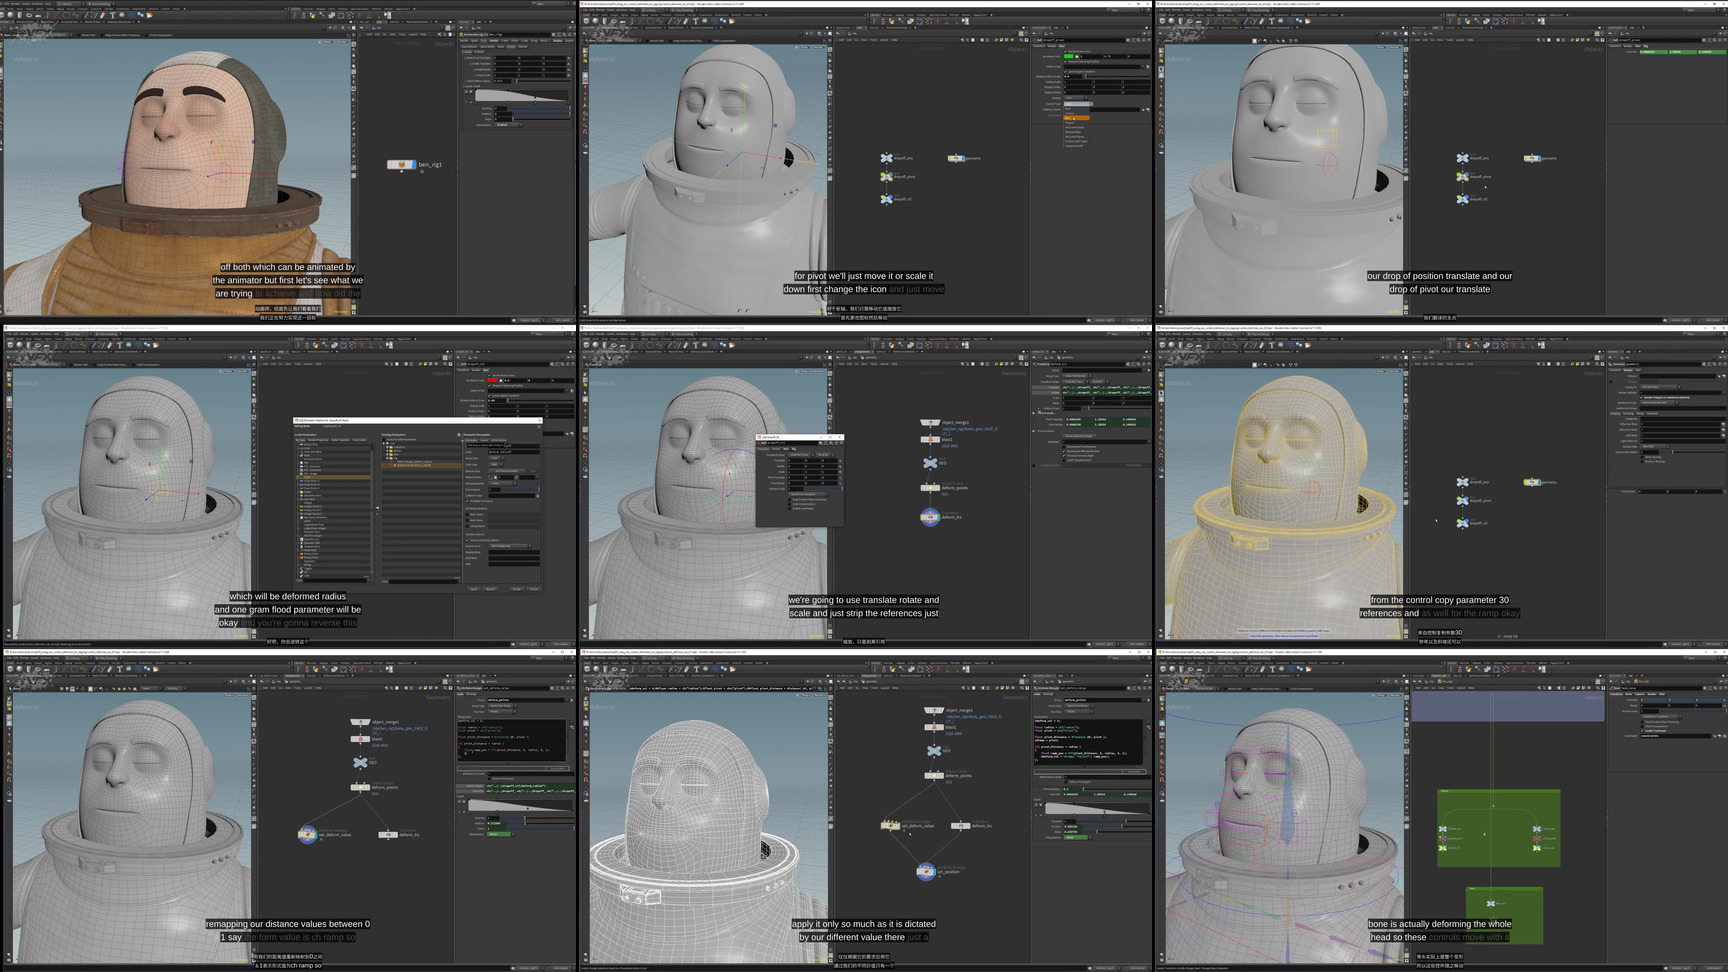Select the ben_rig1 subnet node
The image size is (1728, 972).
point(402,165)
